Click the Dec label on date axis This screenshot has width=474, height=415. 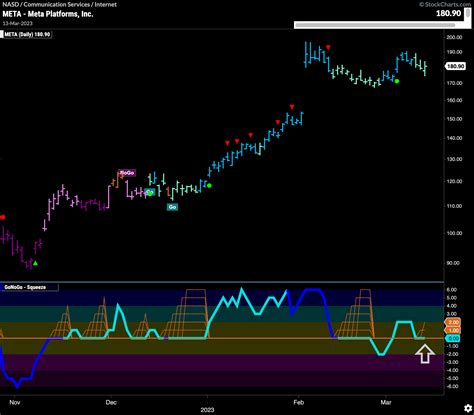click(x=111, y=402)
